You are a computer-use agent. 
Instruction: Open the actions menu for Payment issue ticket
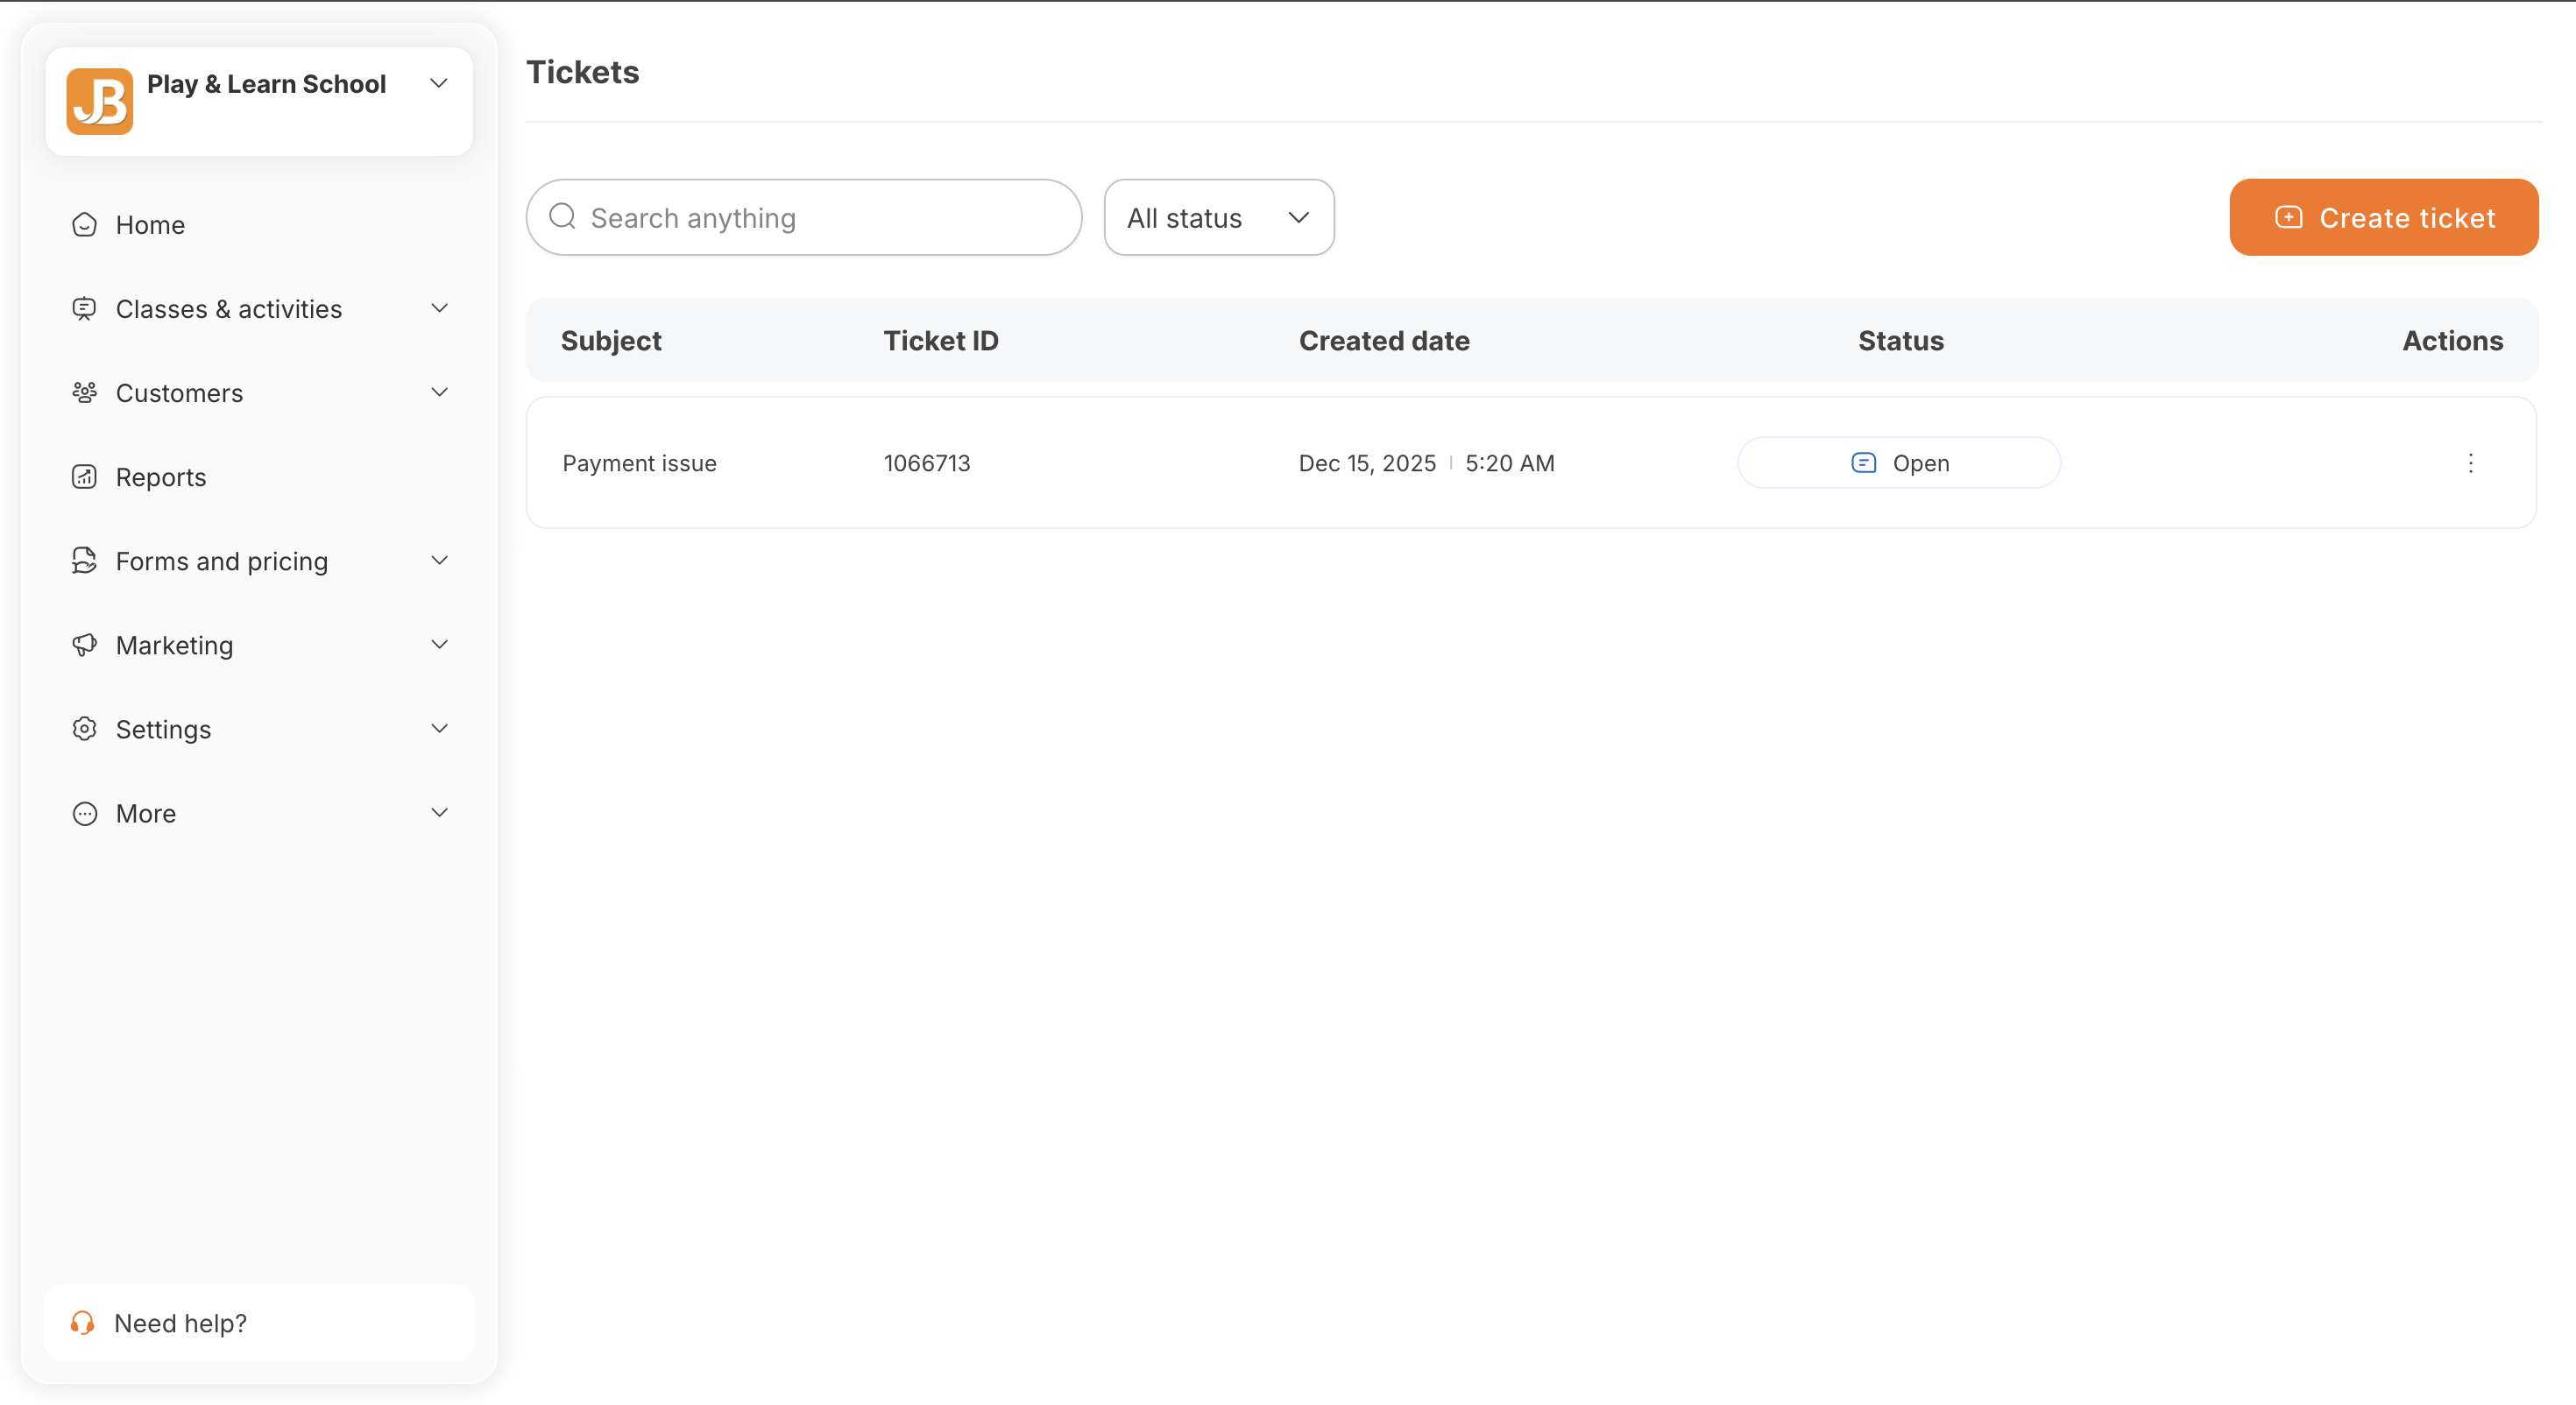2470,462
